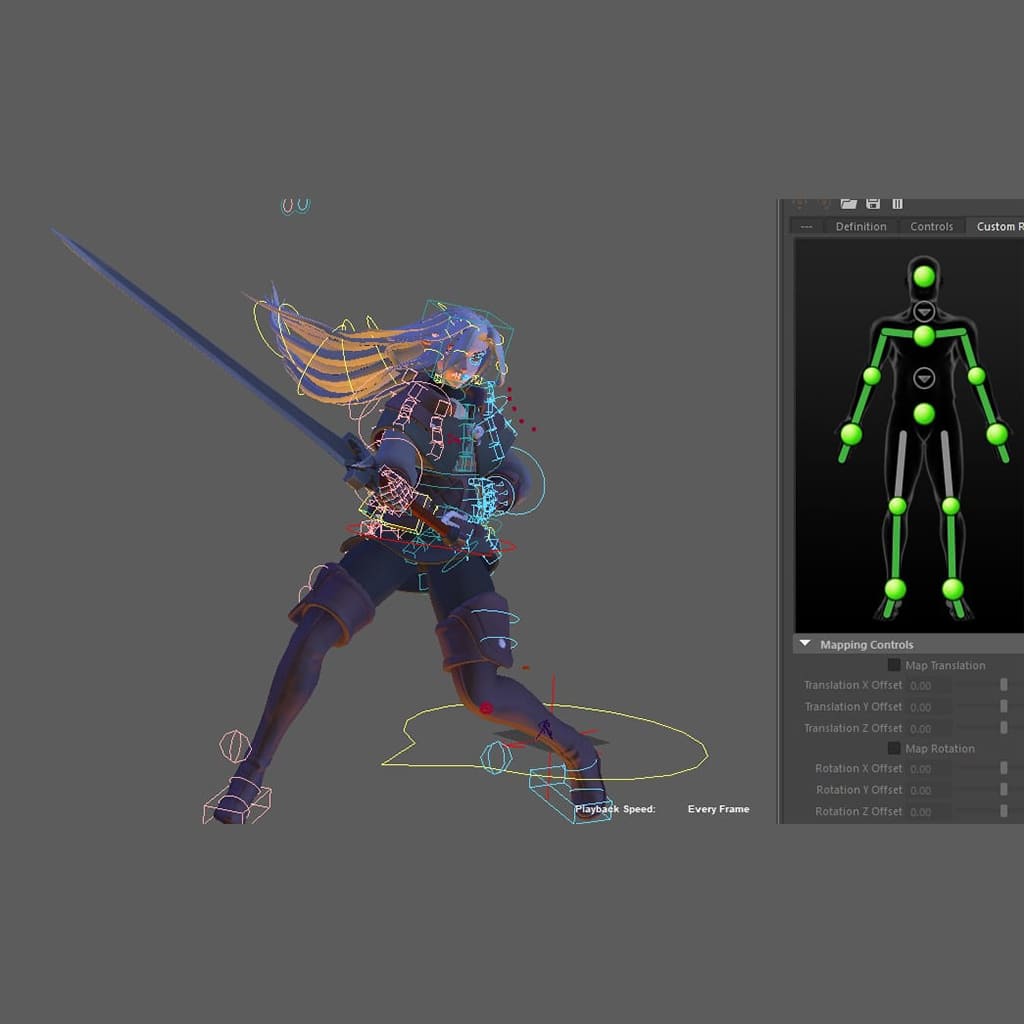Viewport: 1024px width, 1024px height.
Task: Pick the green elbow effector nearest the tabs
Action: (x=872, y=376)
